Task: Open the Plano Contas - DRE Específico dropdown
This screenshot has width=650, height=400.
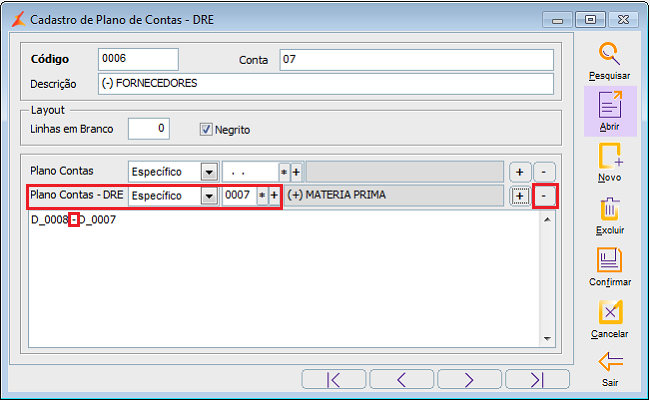Action: (x=209, y=196)
